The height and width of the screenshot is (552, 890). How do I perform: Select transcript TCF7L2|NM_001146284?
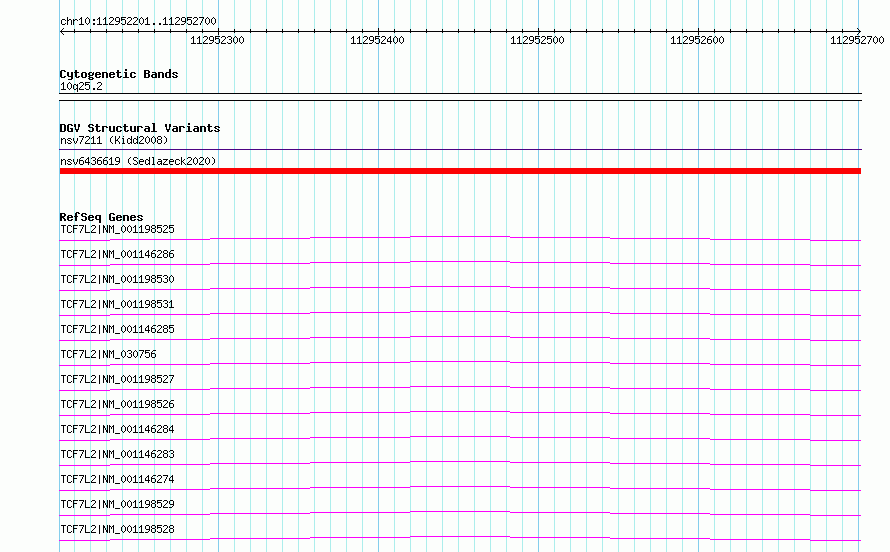[x=117, y=429]
